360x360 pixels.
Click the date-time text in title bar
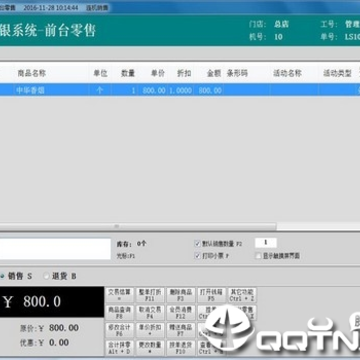point(51,7)
